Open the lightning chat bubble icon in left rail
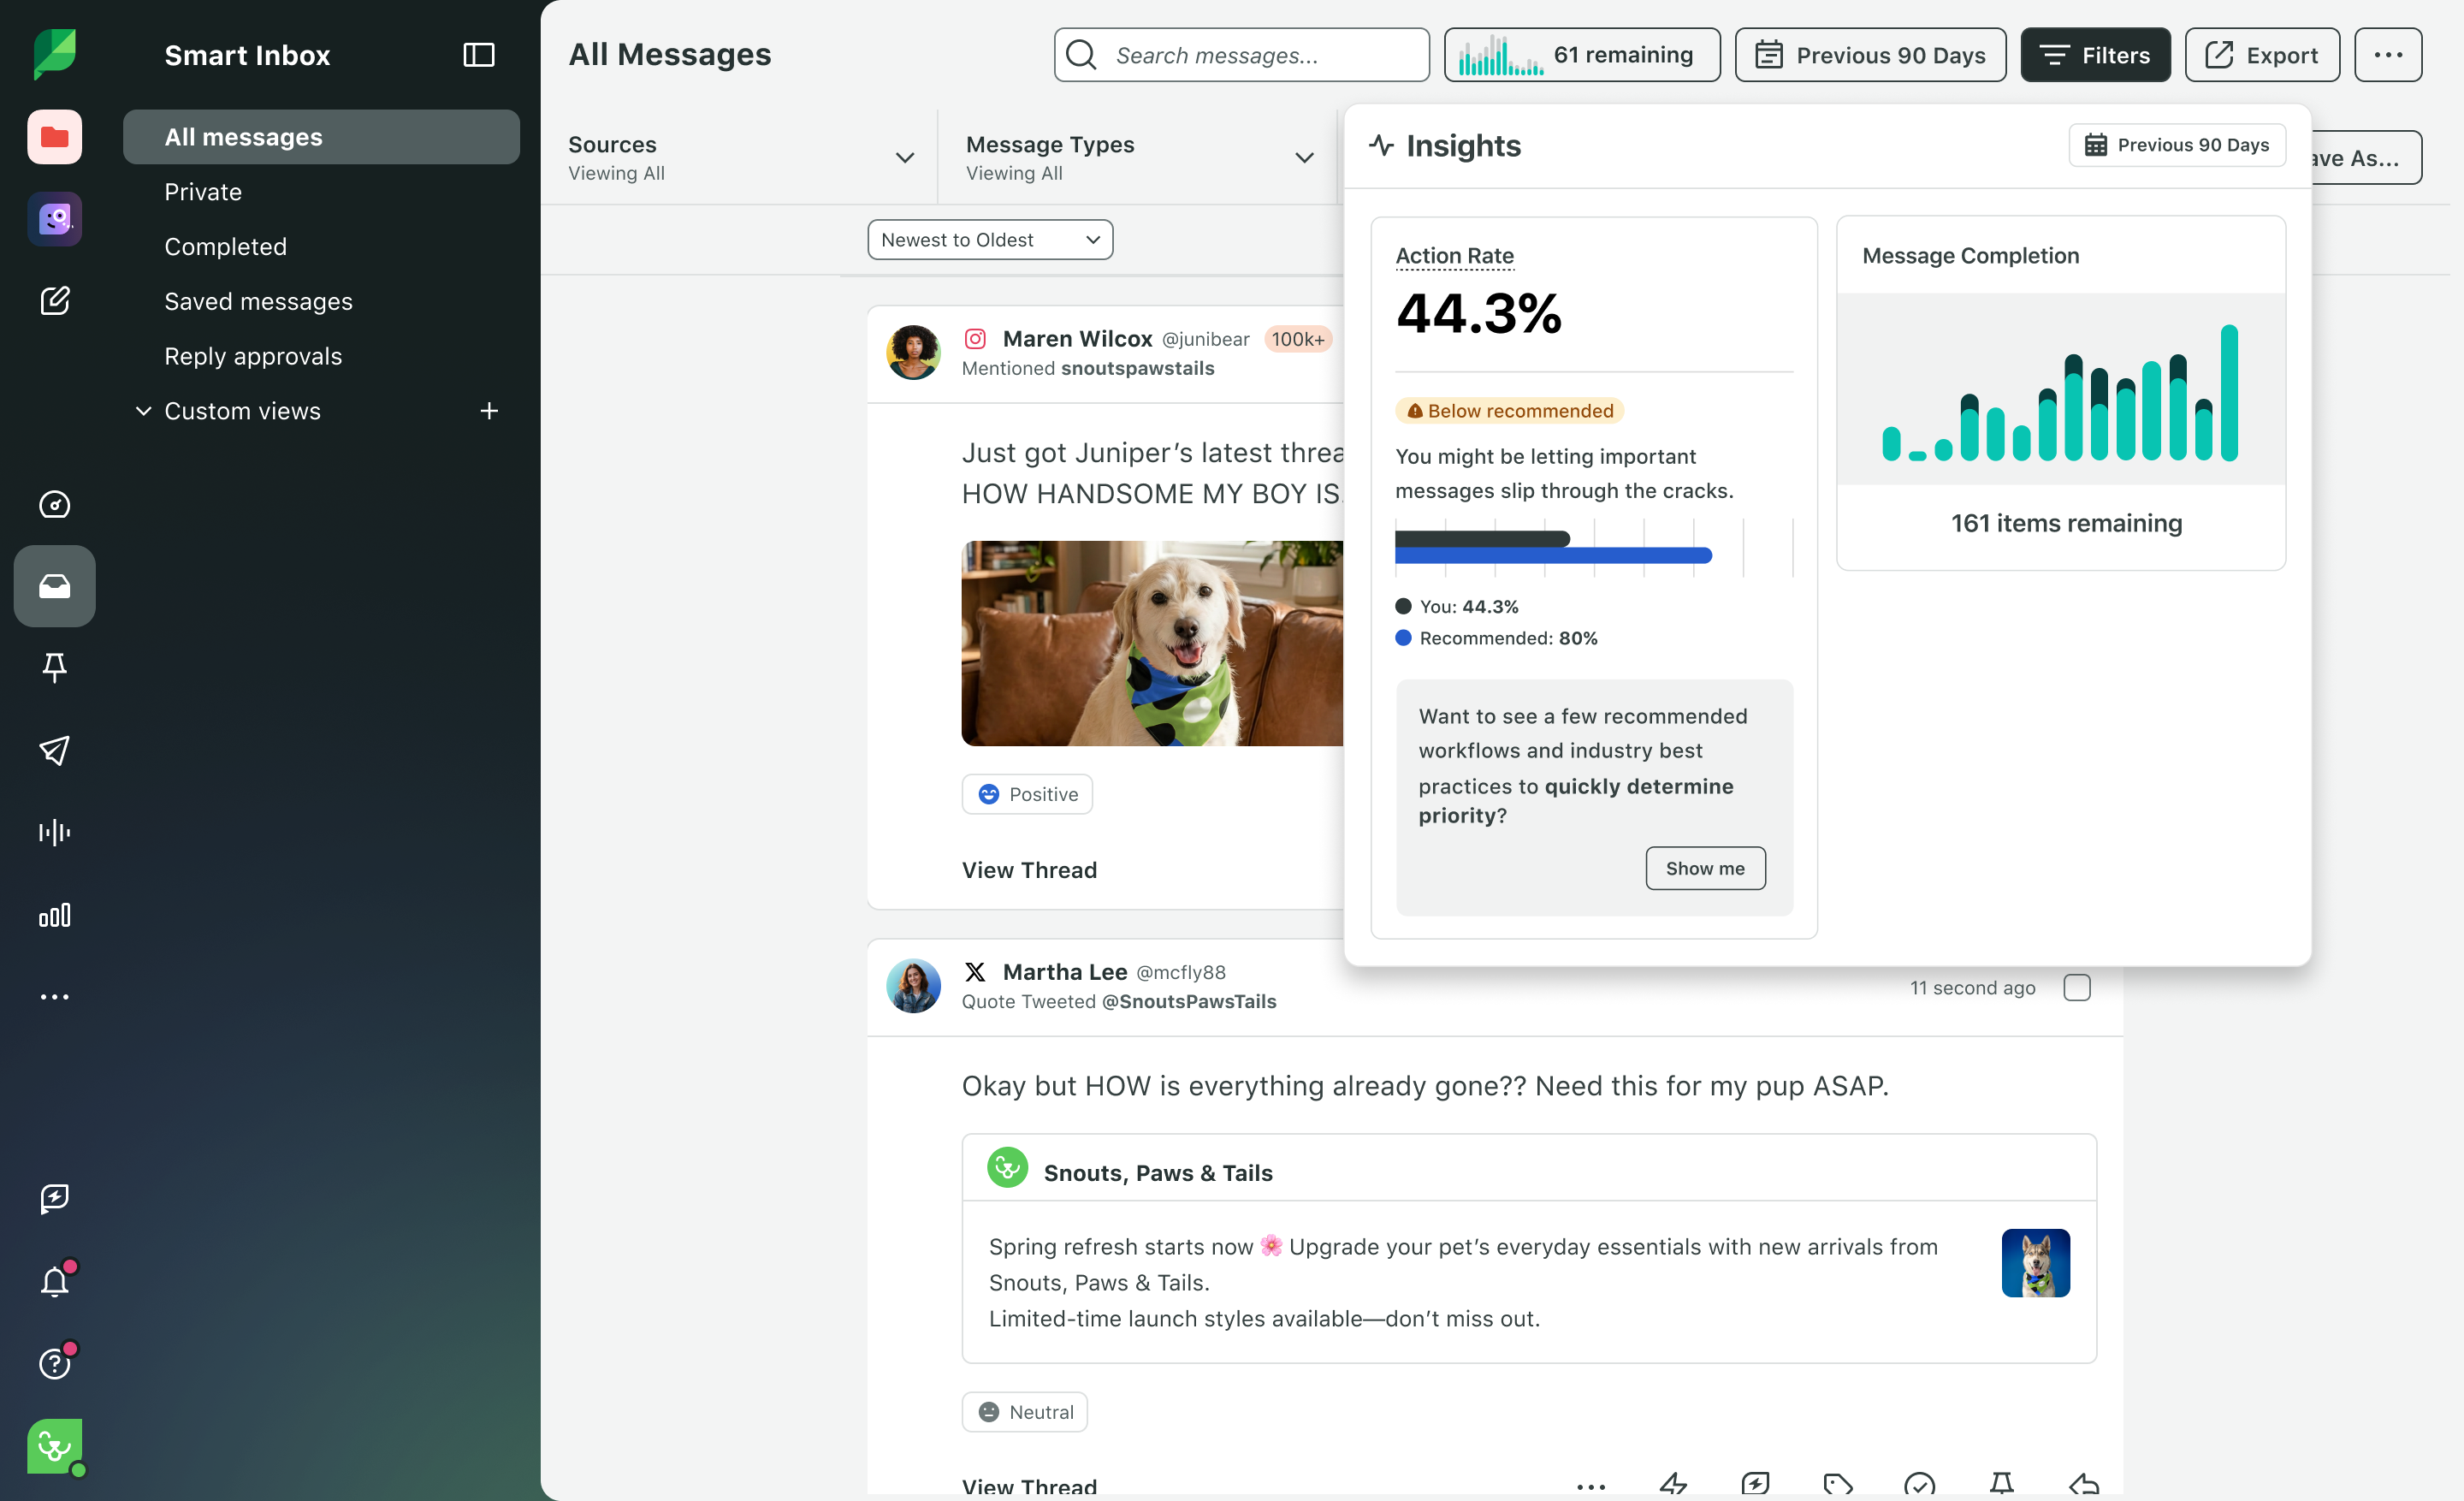Screen dimensions: 2464x1501 [x=54, y=1198]
